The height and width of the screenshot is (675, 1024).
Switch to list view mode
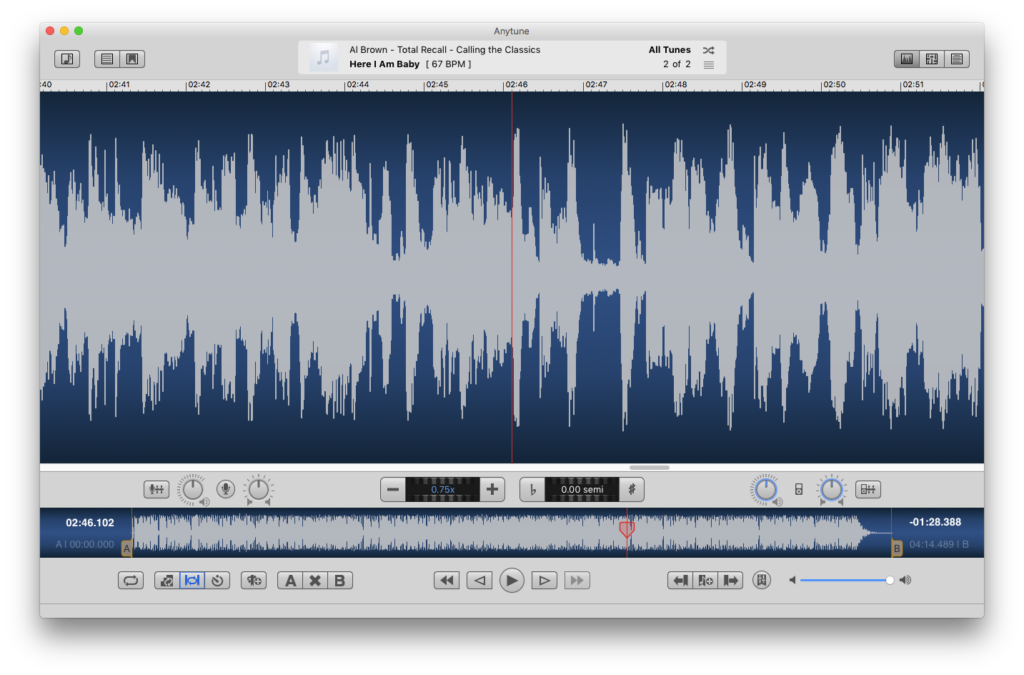957,59
